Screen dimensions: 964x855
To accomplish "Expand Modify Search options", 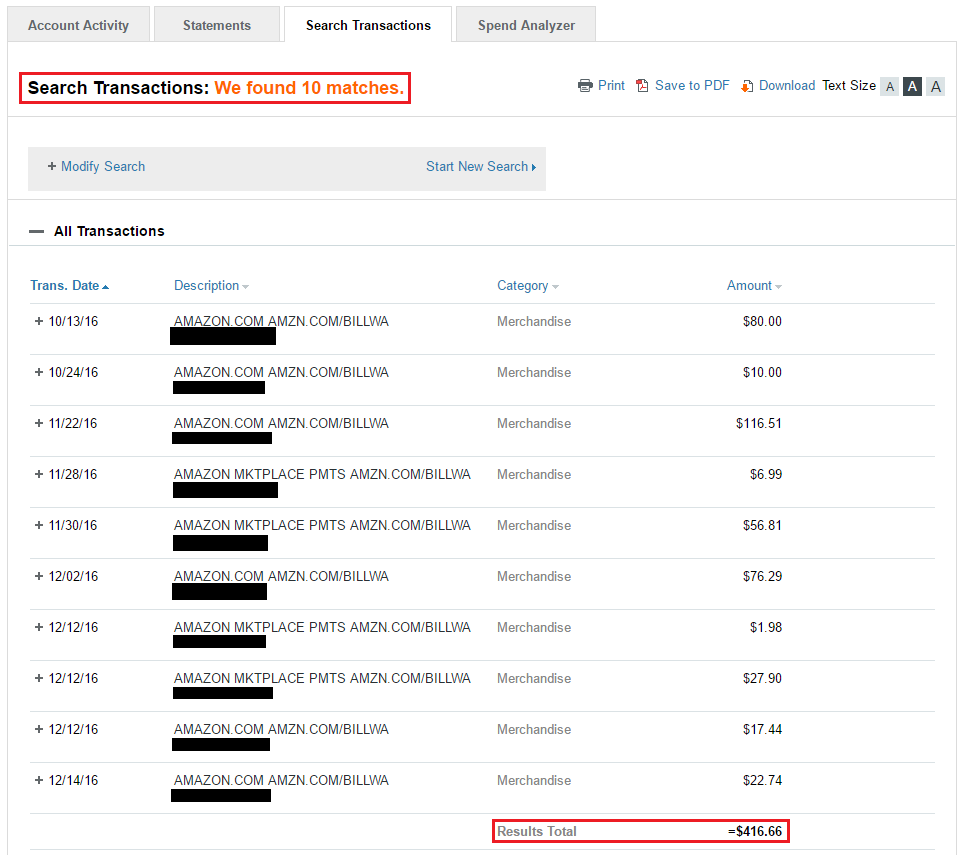I will (x=96, y=167).
